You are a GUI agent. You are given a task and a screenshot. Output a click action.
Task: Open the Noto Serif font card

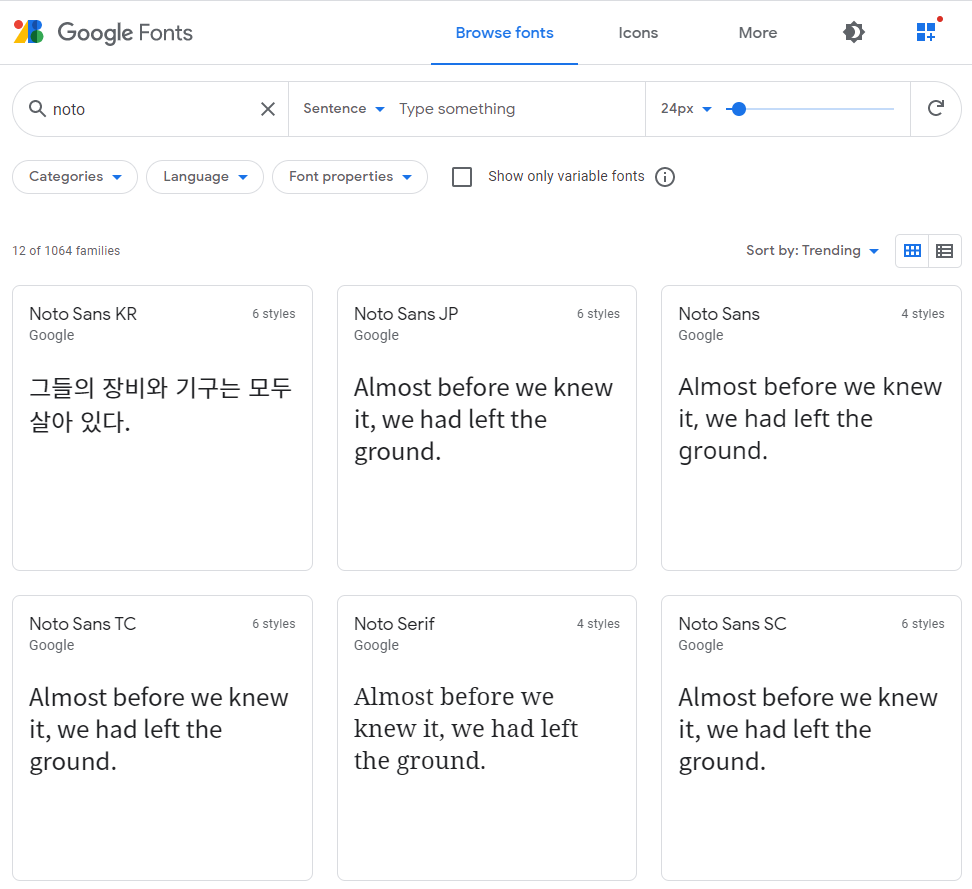click(487, 738)
